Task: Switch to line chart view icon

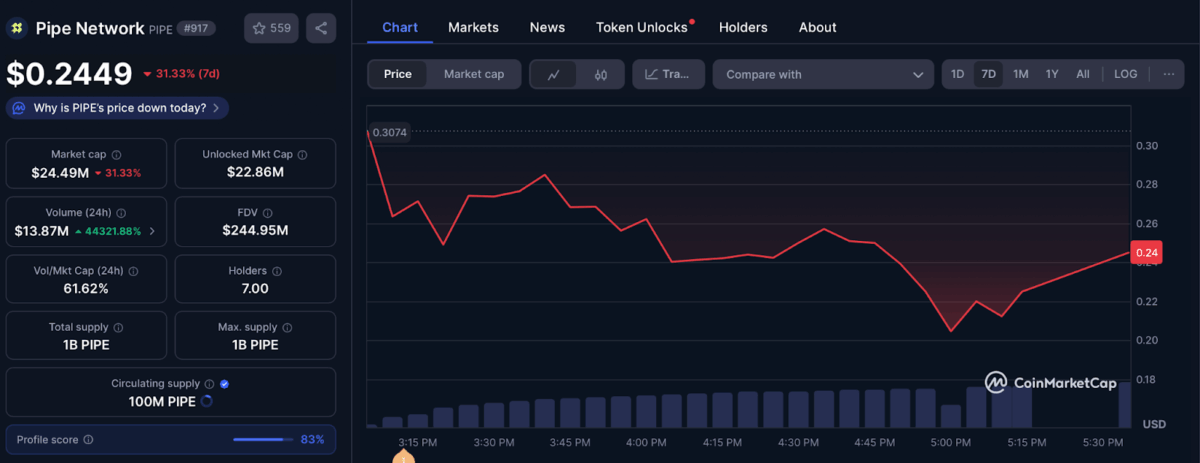Action: tap(553, 74)
